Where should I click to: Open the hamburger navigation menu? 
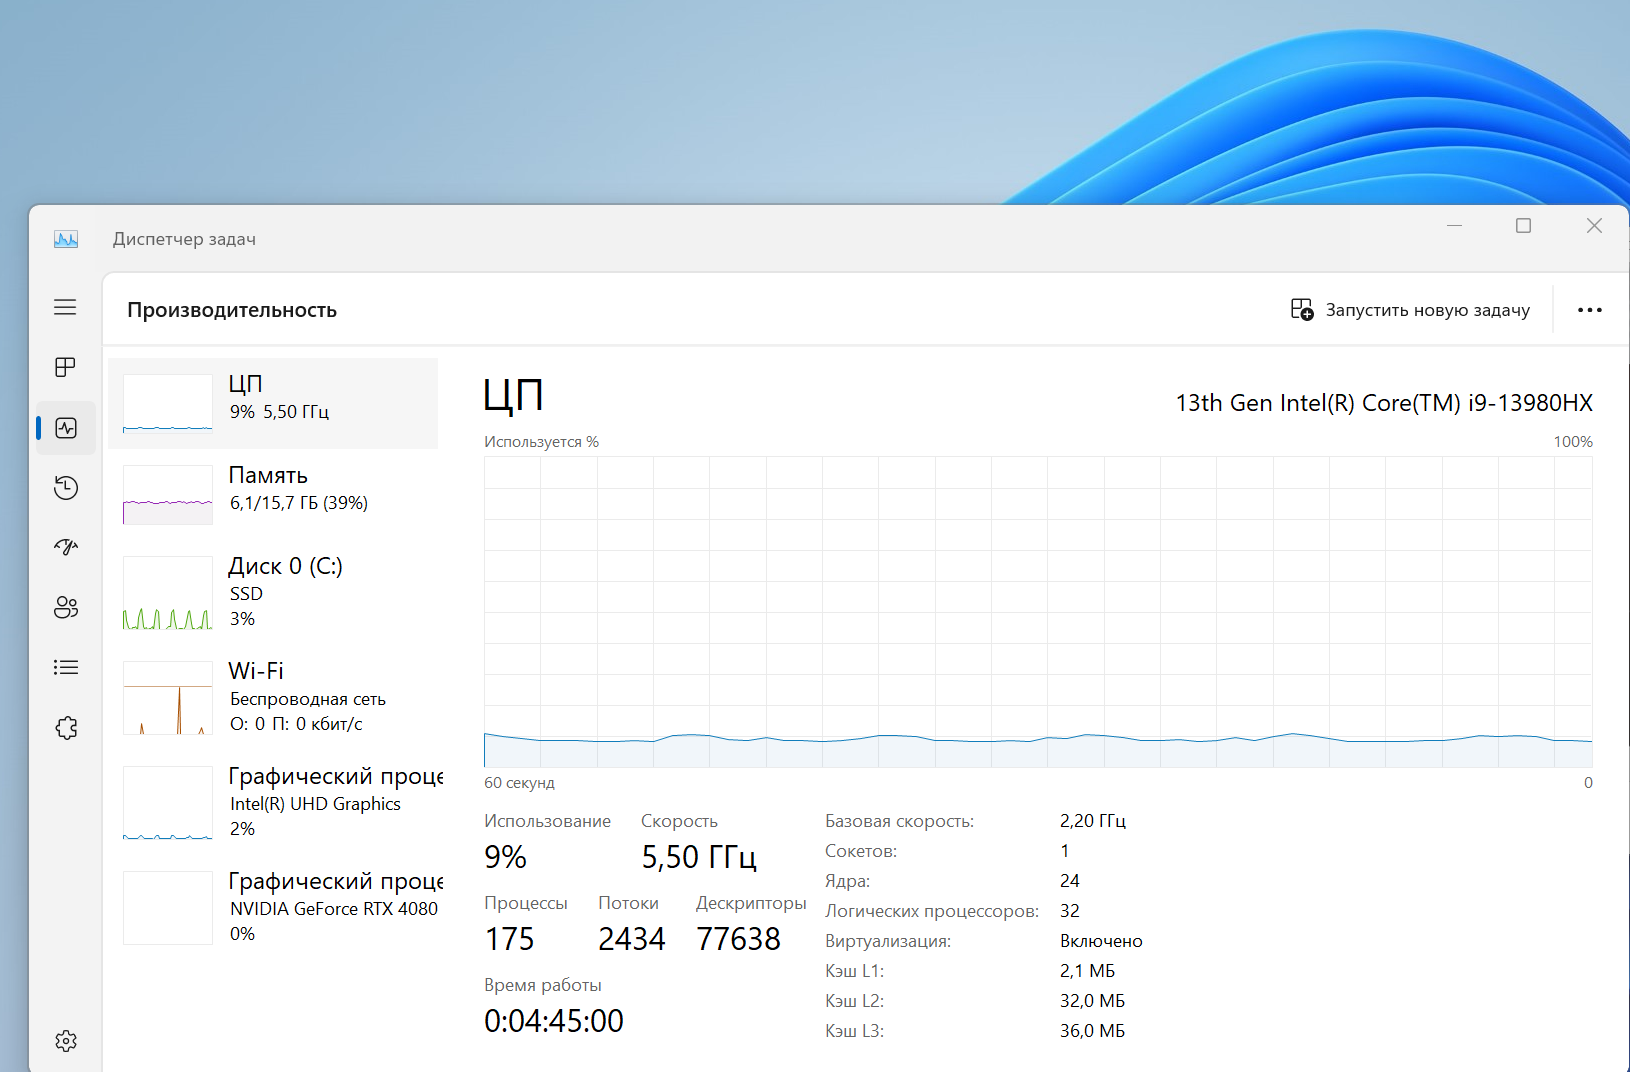coord(65,307)
